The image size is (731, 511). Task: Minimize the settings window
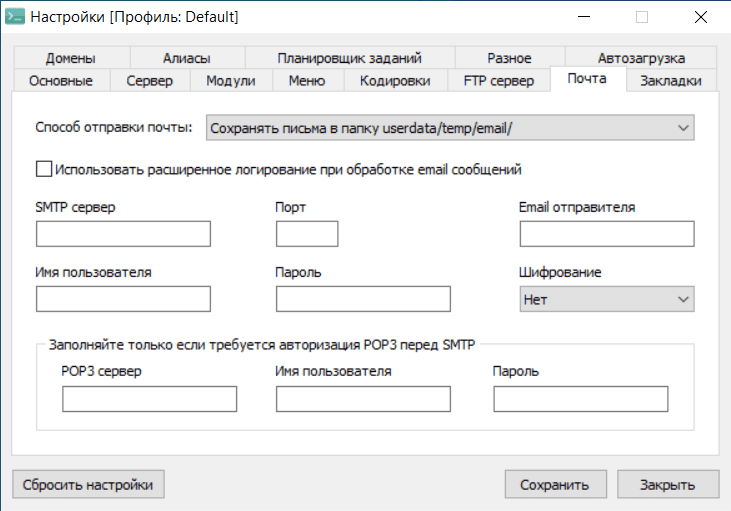587,17
